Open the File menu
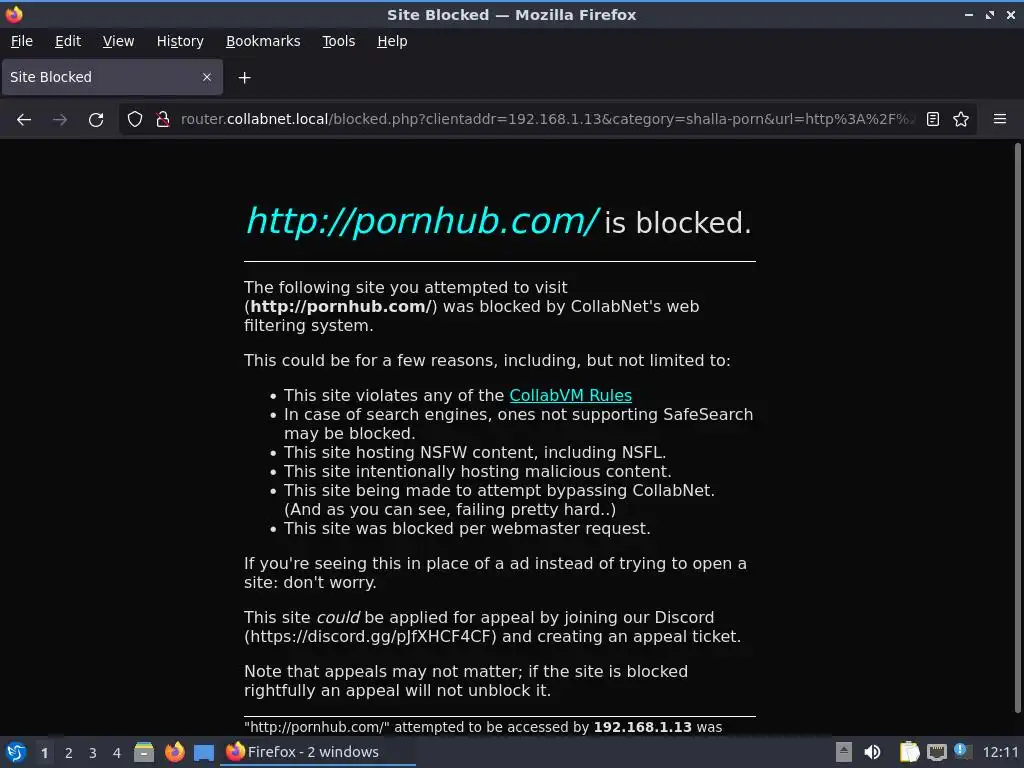The image size is (1024, 768). pyautogui.click(x=22, y=41)
